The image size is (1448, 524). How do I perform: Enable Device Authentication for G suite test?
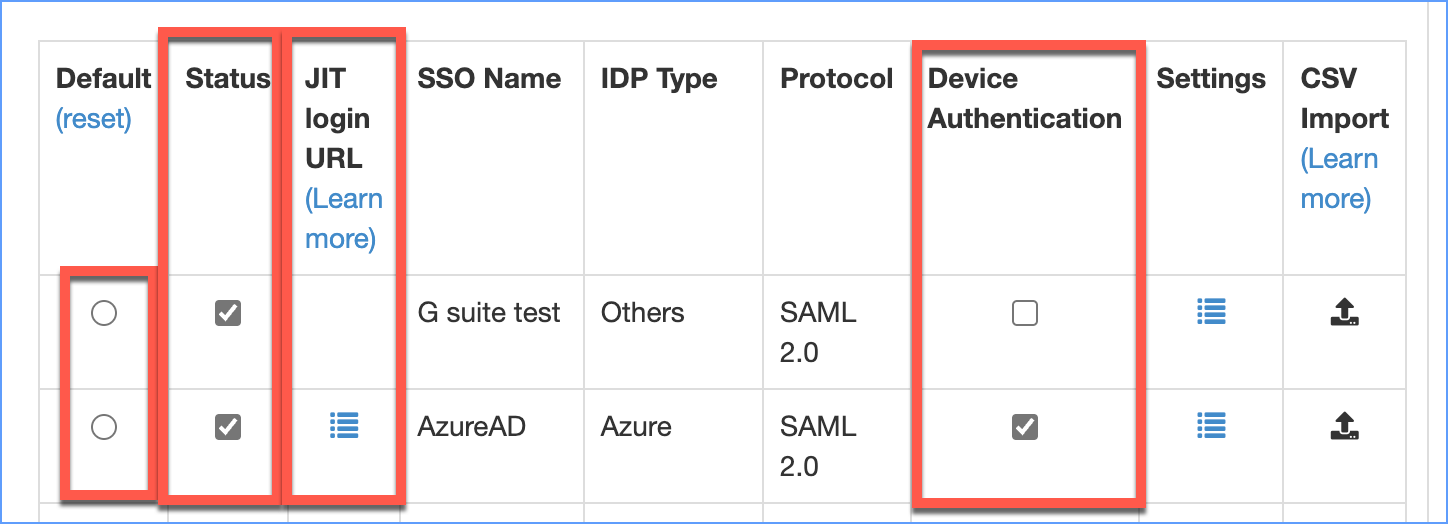(x=1025, y=314)
